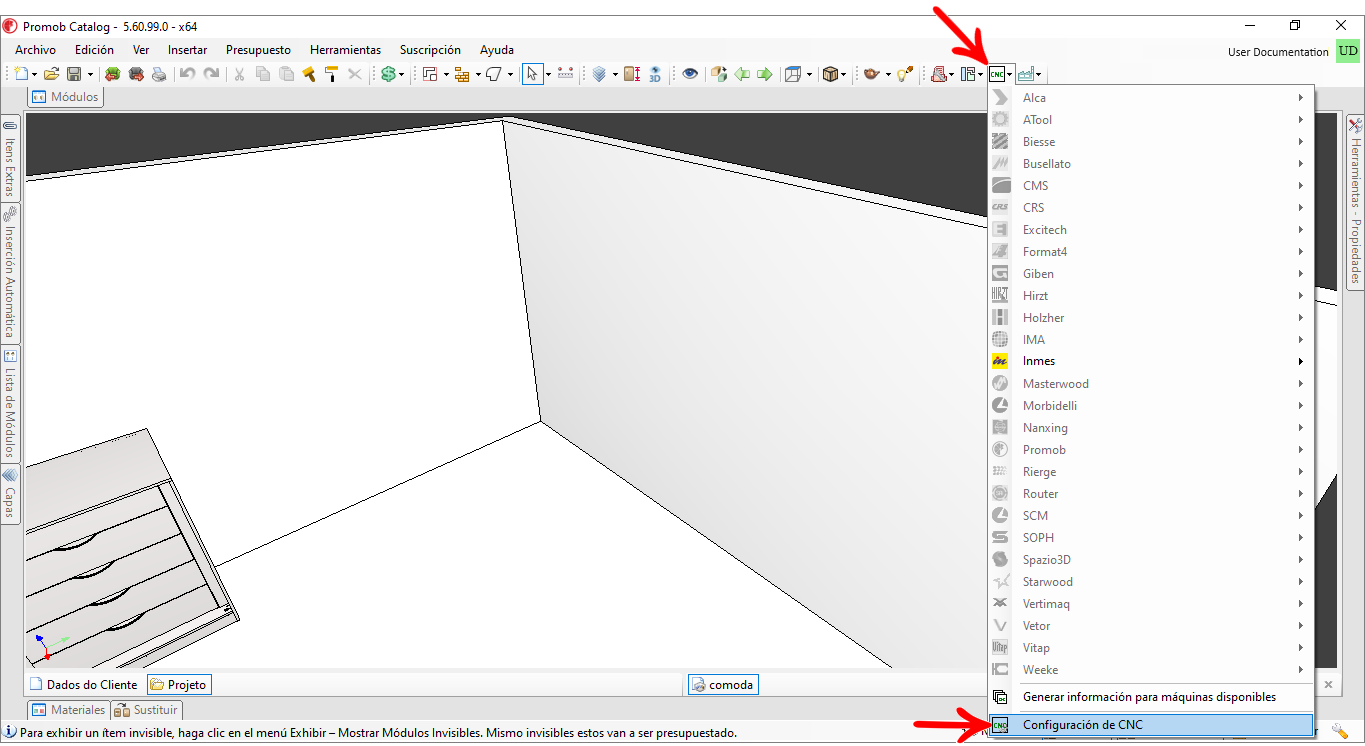This screenshot has width=1365, height=746.
Task: Copy selection with copy icon
Action: tap(263, 74)
